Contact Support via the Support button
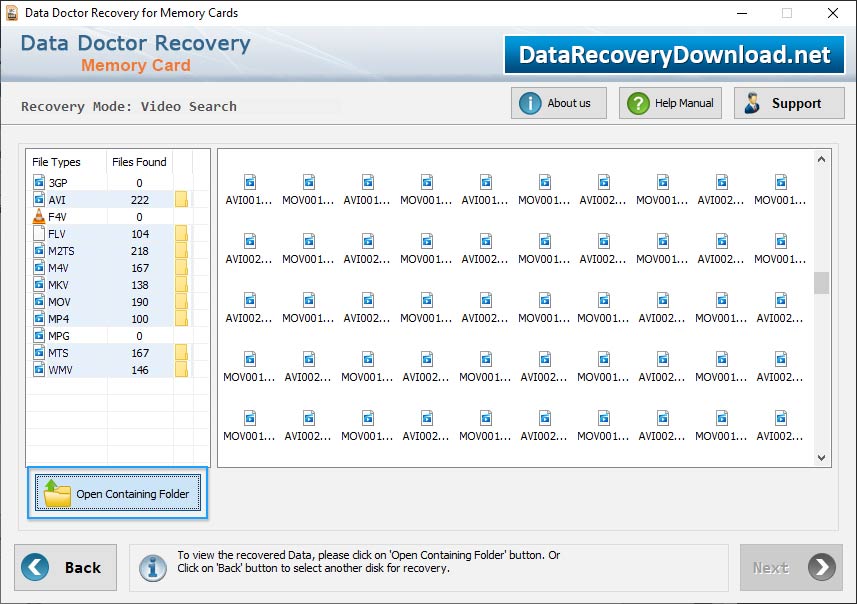The image size is (857, 604). pos(789,103)
